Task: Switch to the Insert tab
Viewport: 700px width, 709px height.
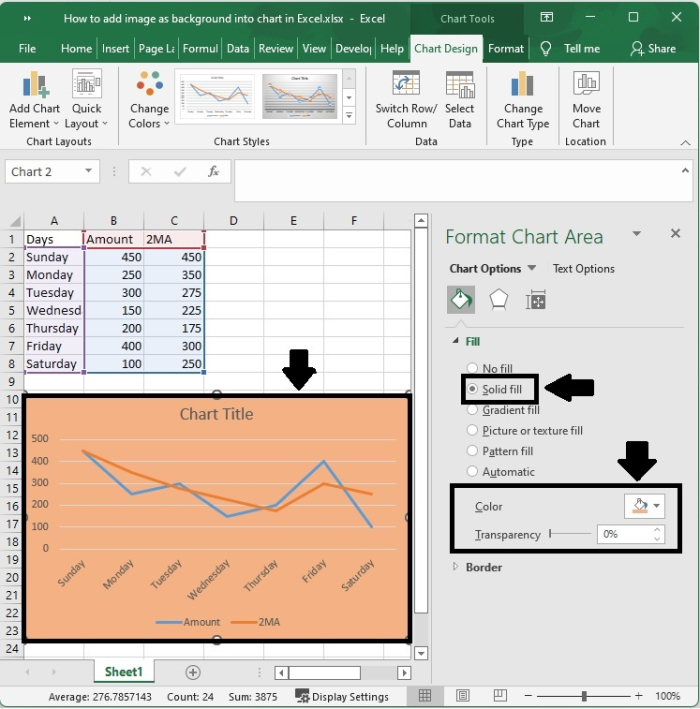Action: 115,49
